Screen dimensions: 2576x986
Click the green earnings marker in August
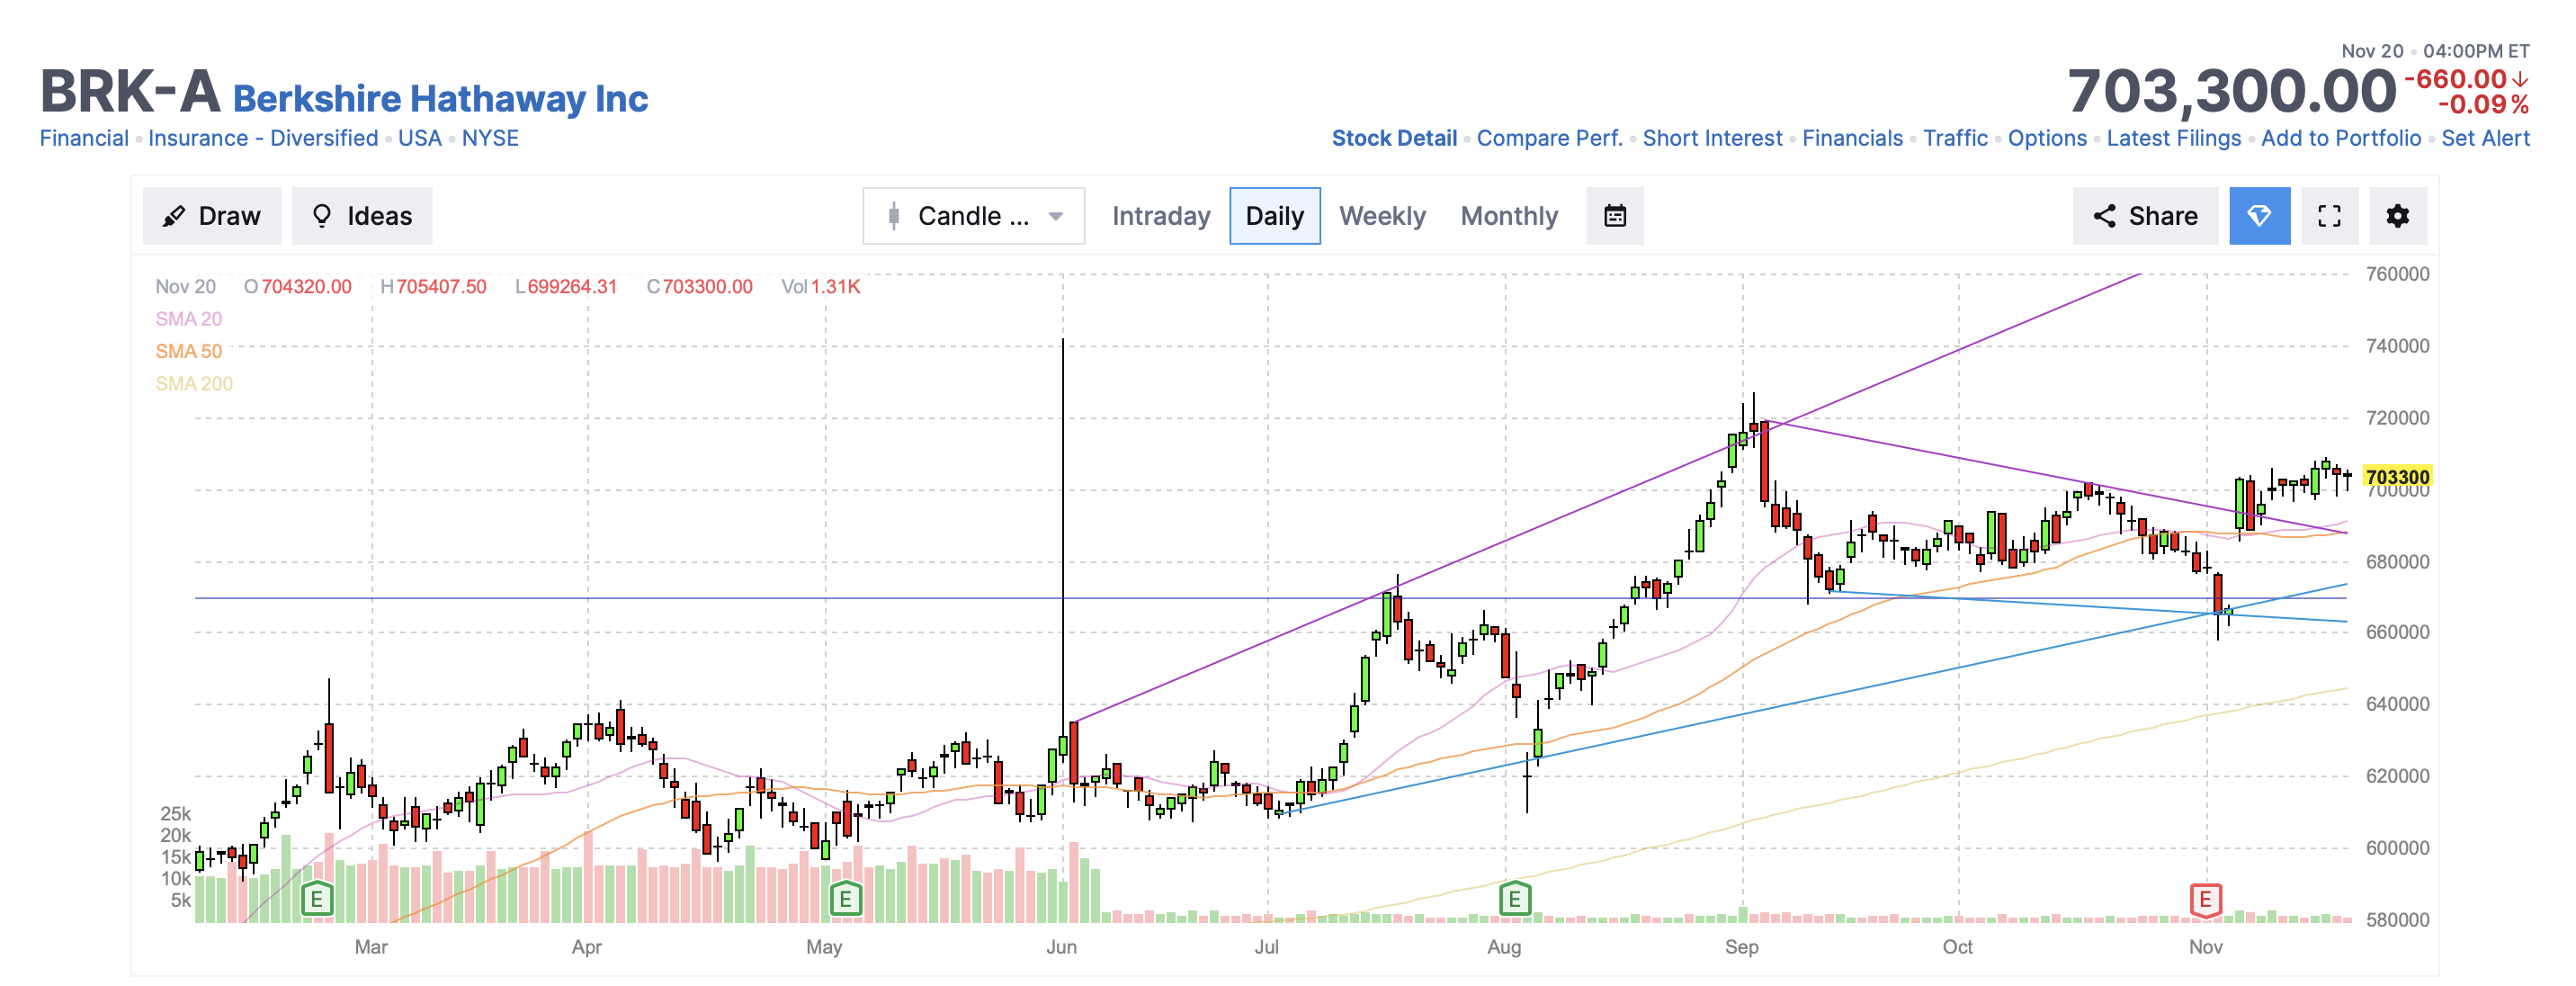click(1513, 899)
